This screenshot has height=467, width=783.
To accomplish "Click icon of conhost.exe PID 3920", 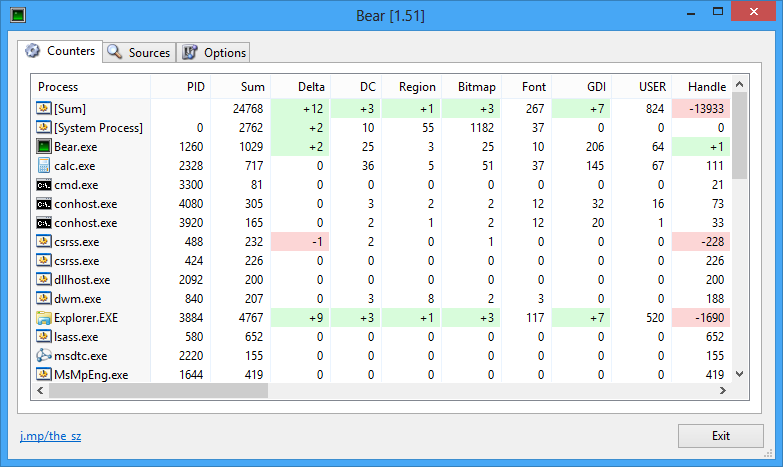I will (x=43, y=223).
